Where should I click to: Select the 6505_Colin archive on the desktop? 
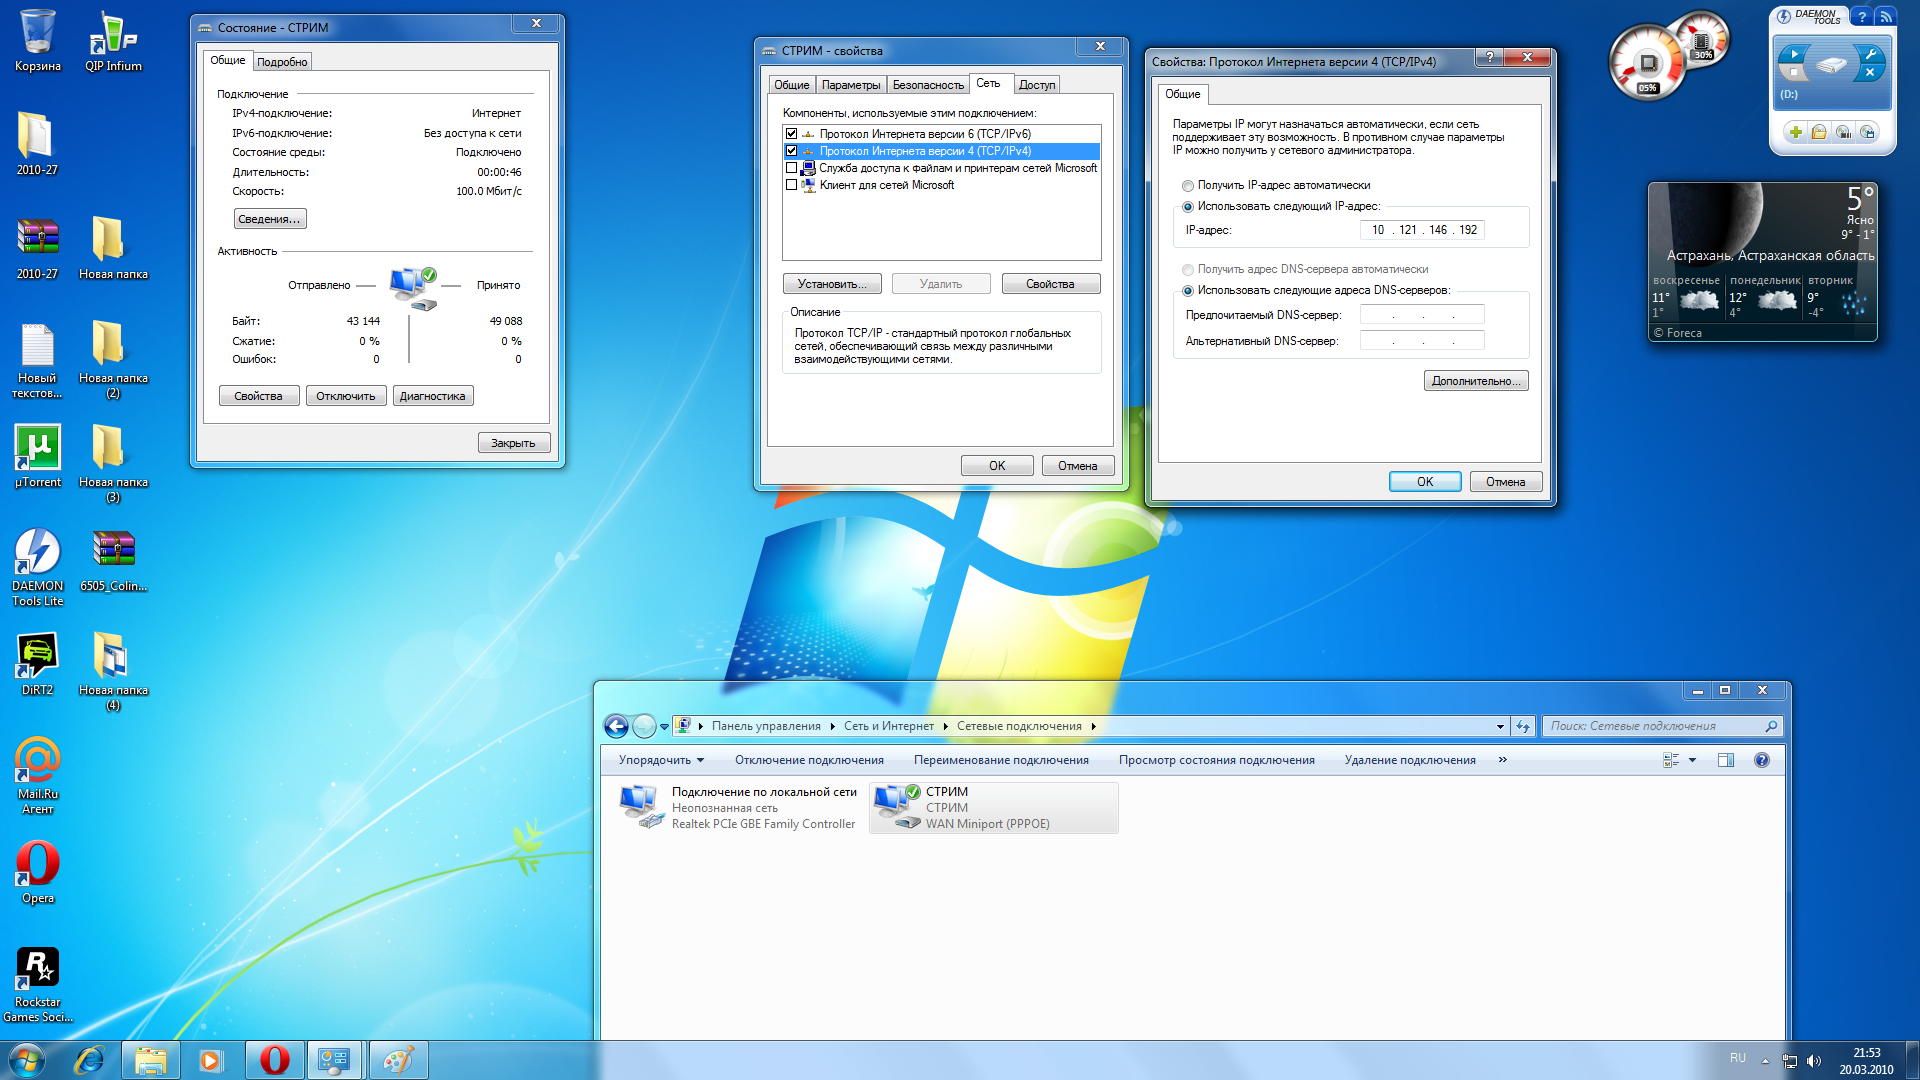tap(113, 560)
